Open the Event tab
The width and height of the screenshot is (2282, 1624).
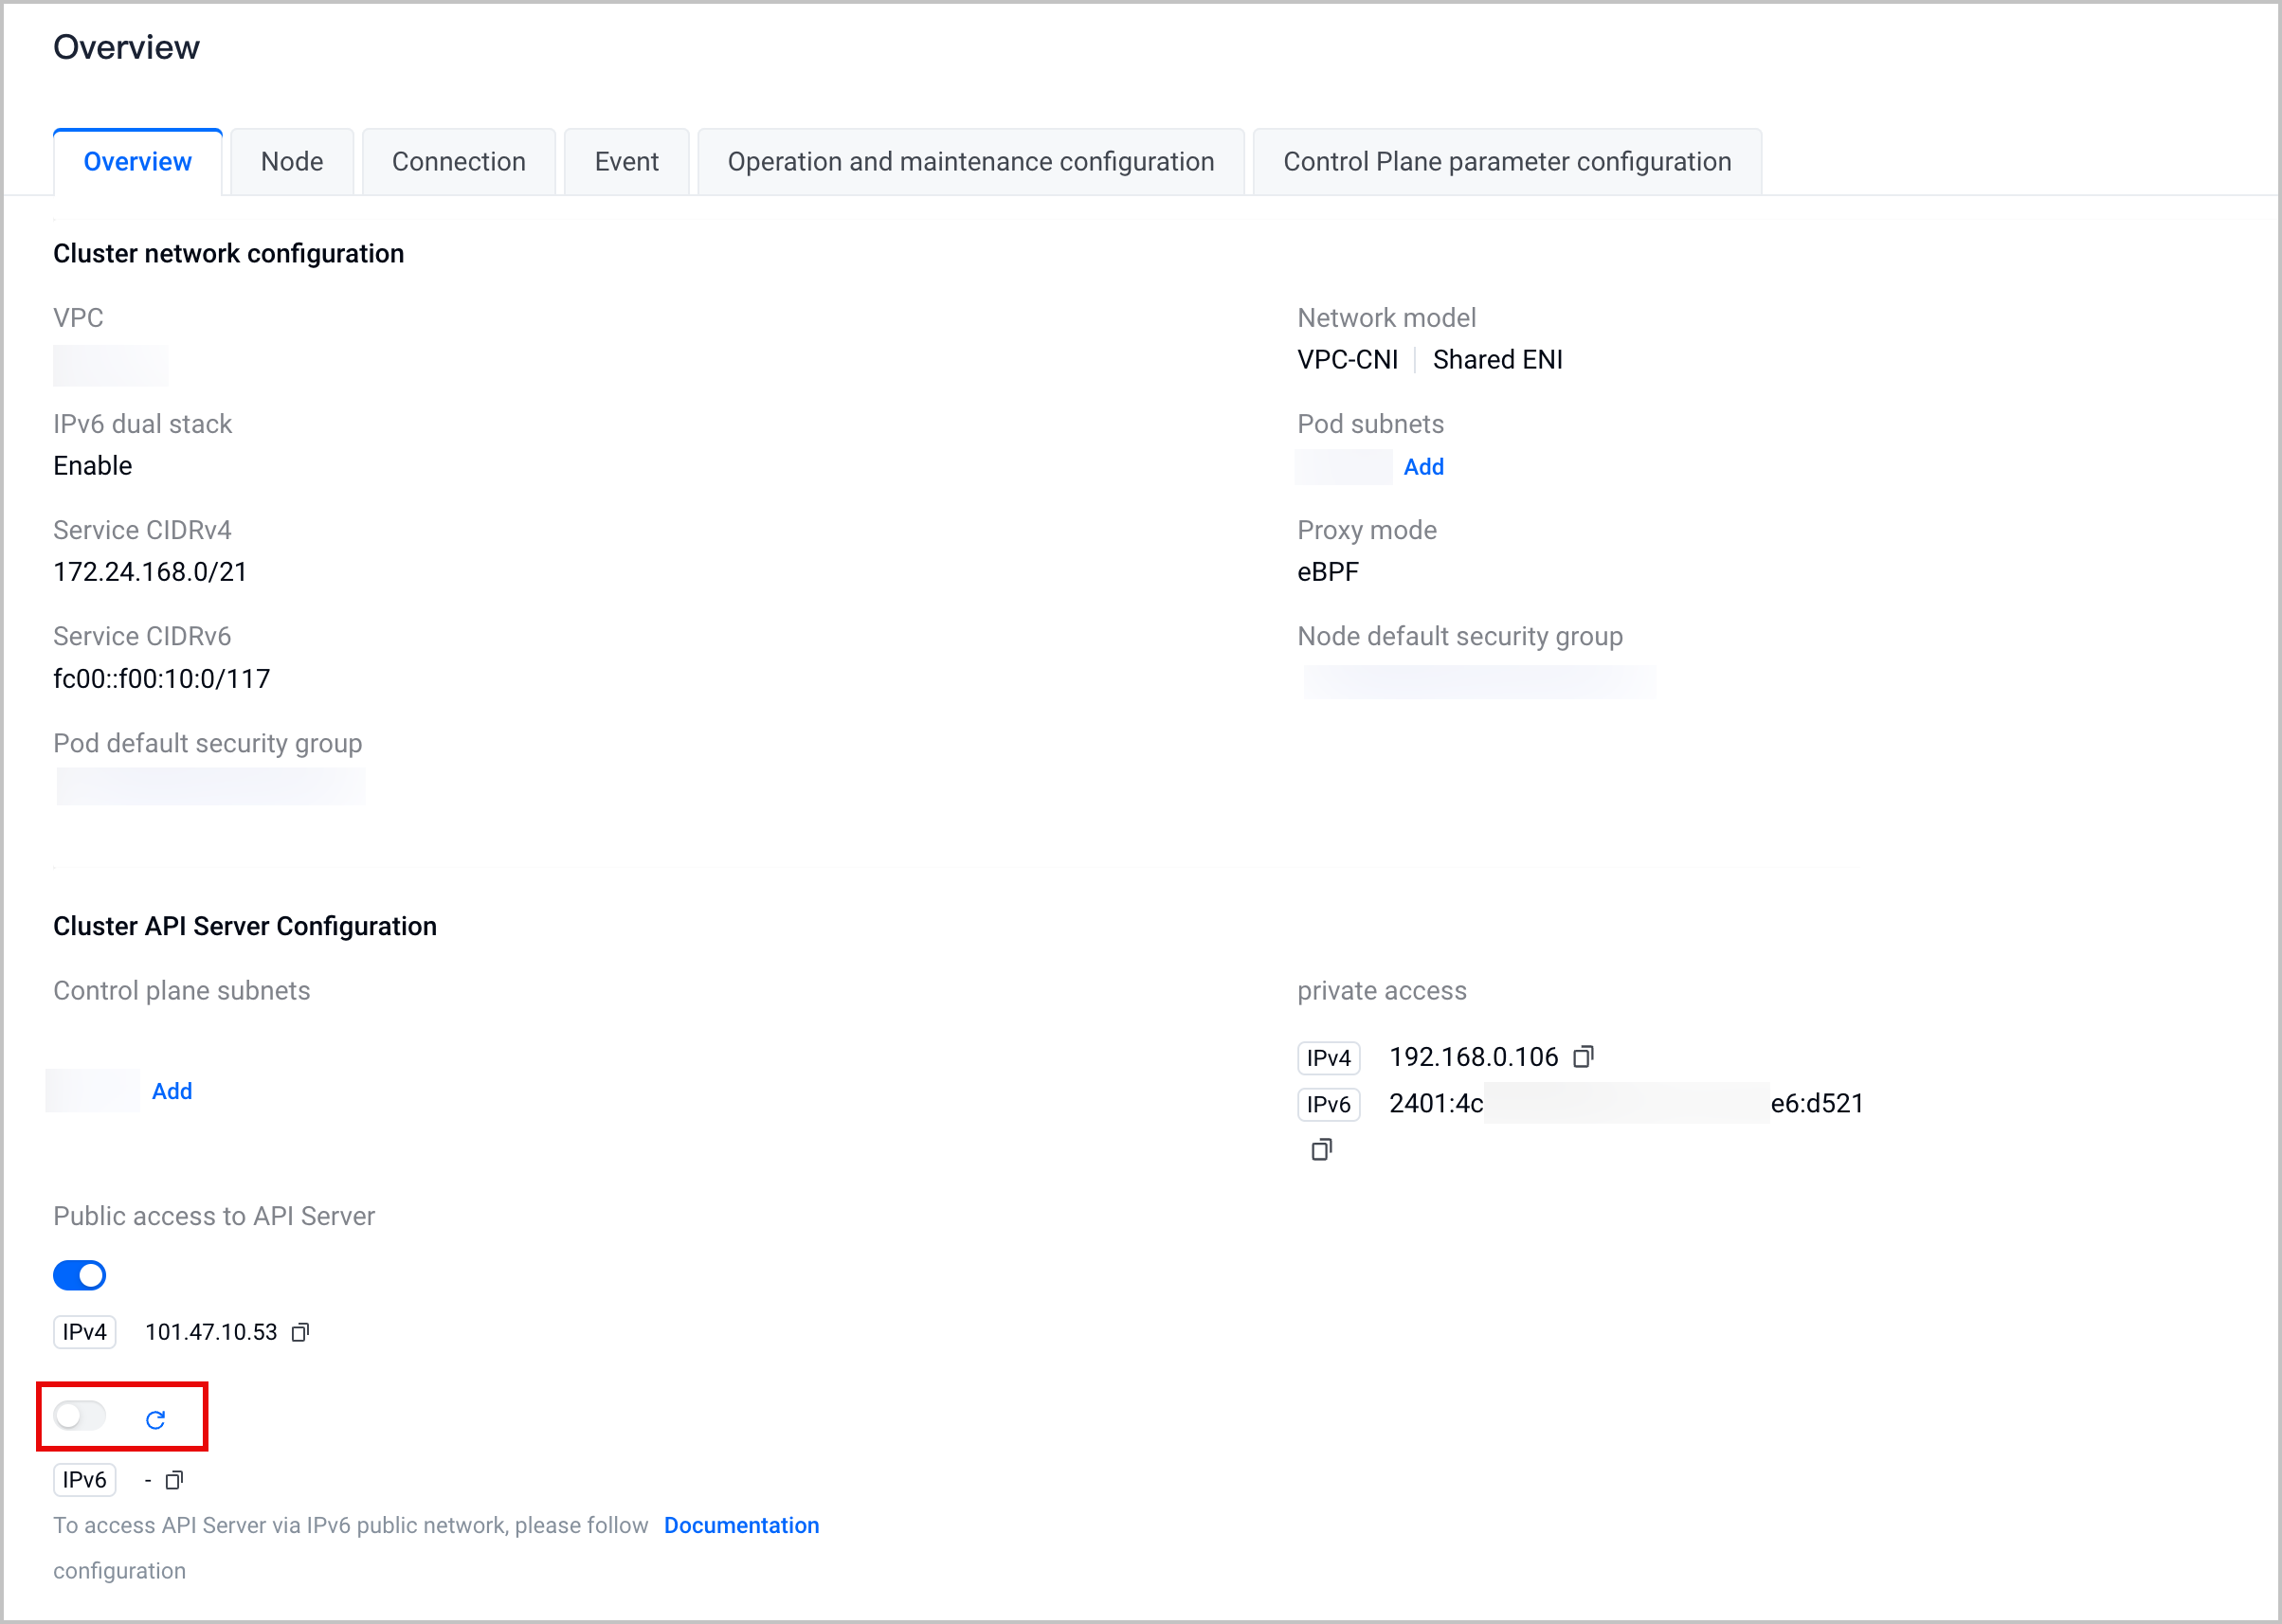(627, 162)
